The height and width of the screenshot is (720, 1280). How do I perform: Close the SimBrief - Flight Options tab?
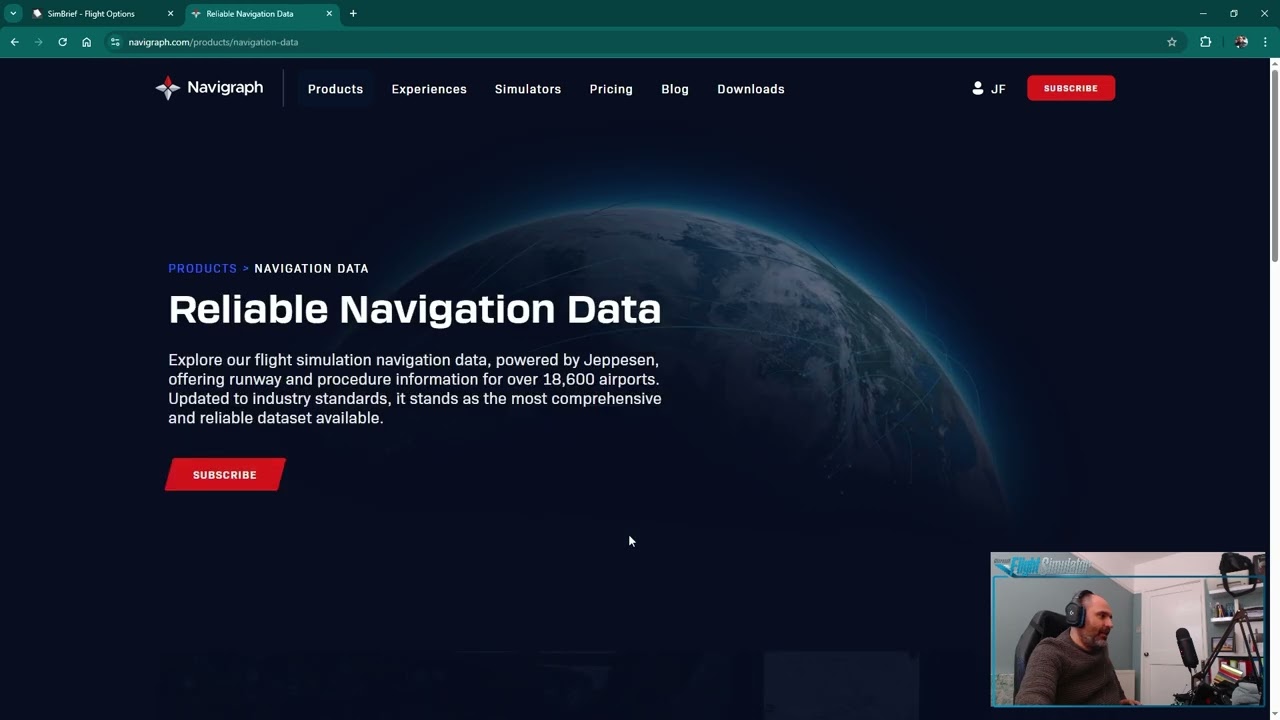pyautogui.click(x=170, y=14)
